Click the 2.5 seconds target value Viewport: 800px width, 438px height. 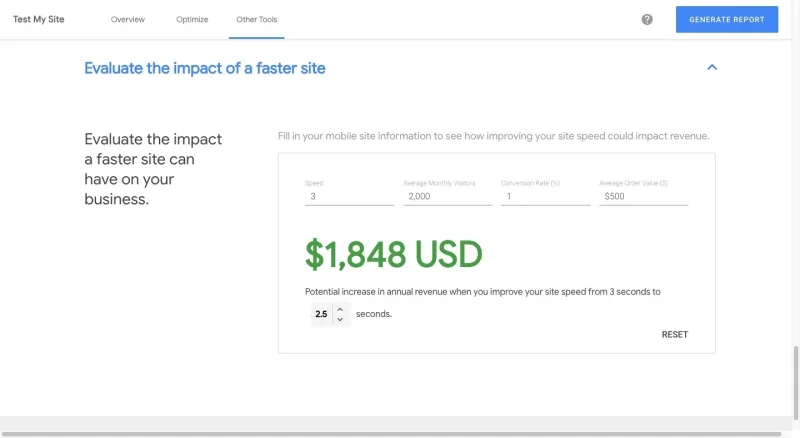point(321,314)
